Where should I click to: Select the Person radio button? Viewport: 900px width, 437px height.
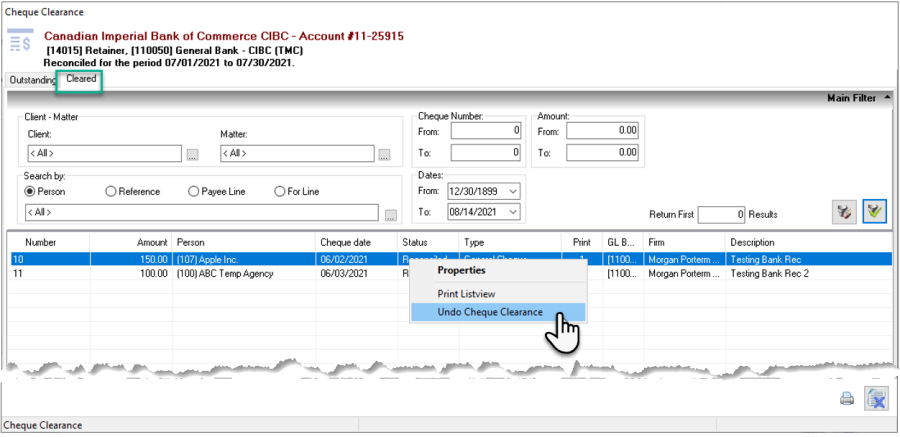pos(47,192)
